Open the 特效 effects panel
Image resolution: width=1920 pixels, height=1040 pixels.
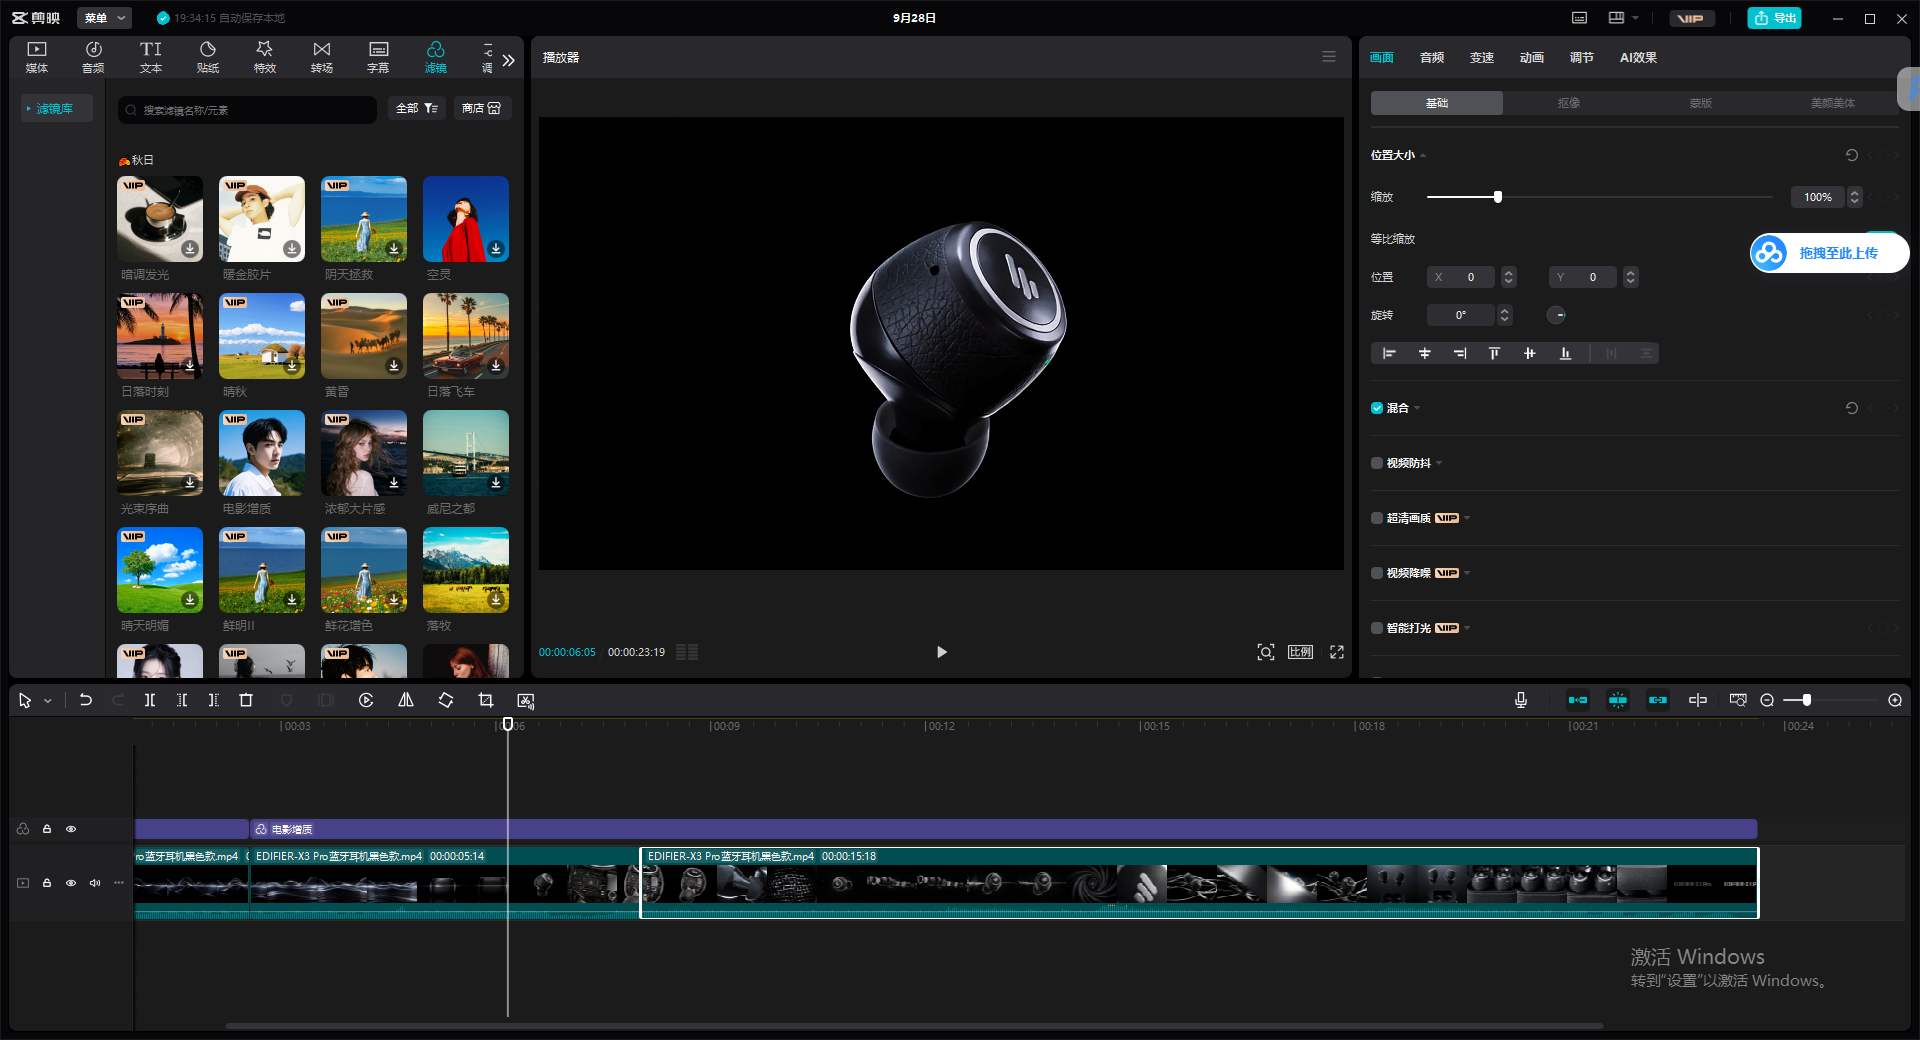[265, 57]
